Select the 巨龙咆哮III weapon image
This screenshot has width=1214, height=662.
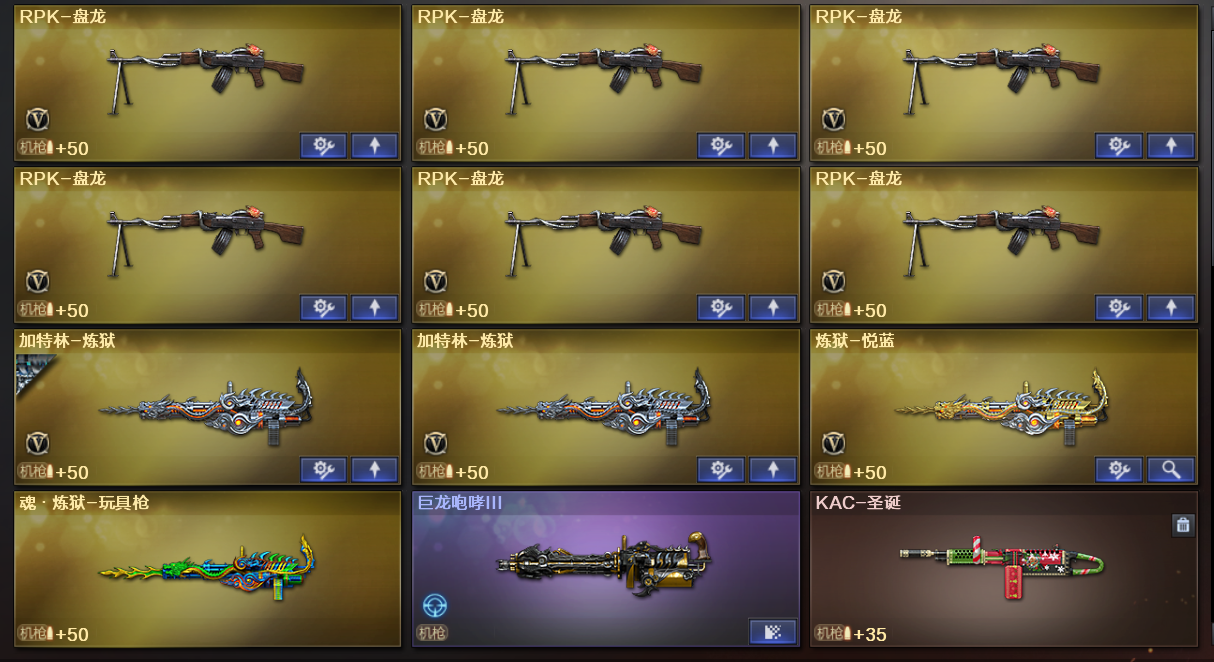[x=605, y=565]
